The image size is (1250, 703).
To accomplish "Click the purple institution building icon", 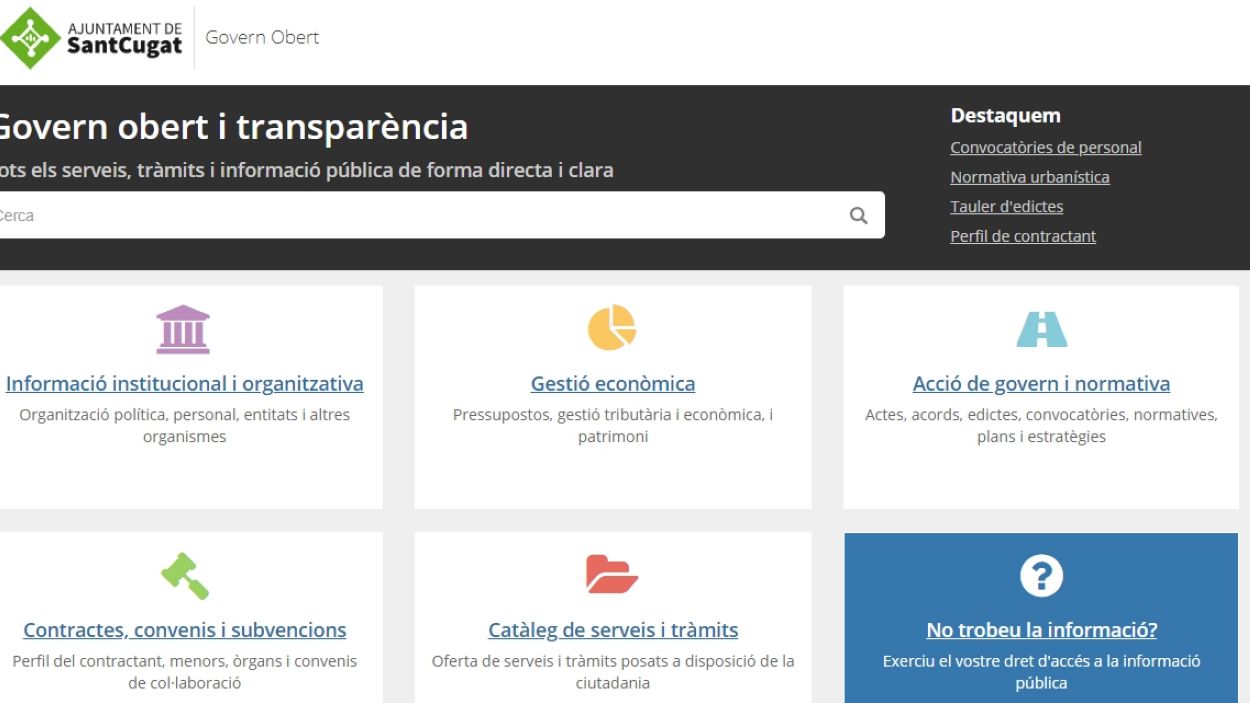I will (x=184, y=329).
